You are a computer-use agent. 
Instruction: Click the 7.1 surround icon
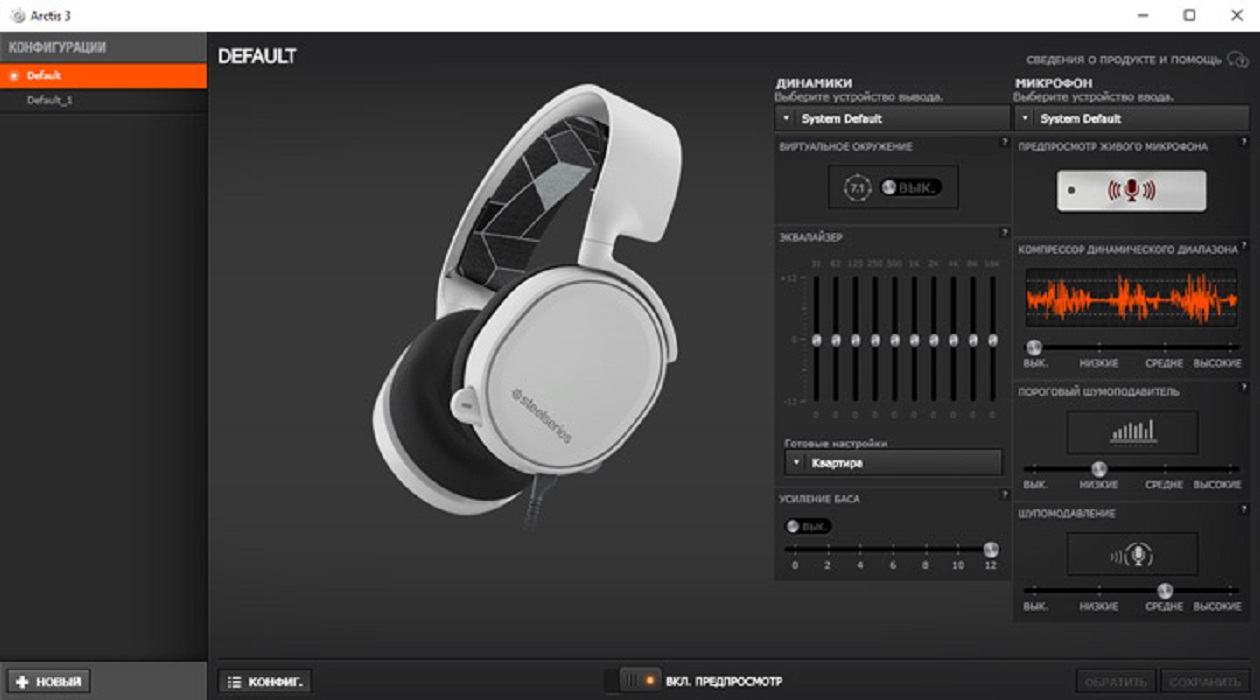point(857,187)
